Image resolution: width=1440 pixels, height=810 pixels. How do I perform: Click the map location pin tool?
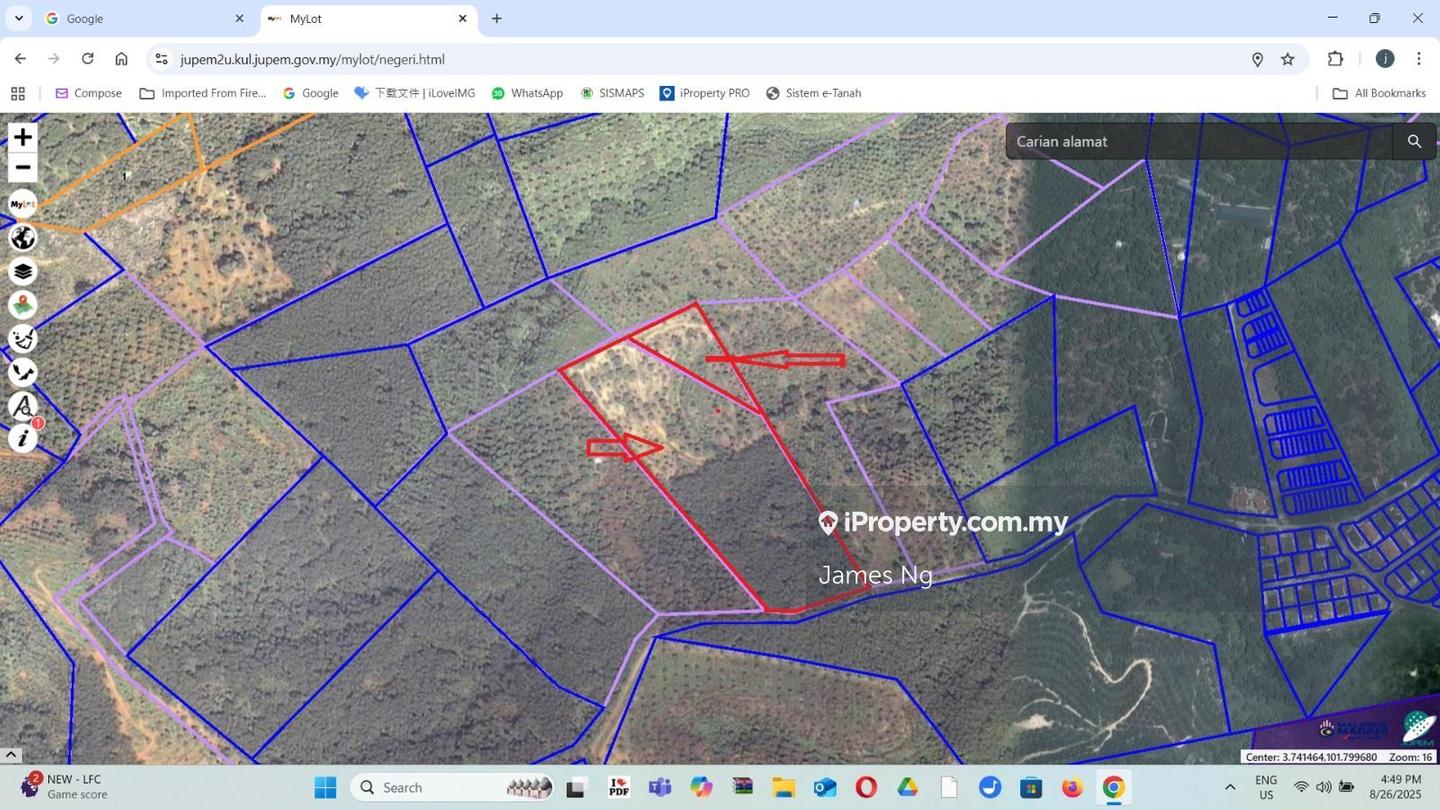click(22, 305)
